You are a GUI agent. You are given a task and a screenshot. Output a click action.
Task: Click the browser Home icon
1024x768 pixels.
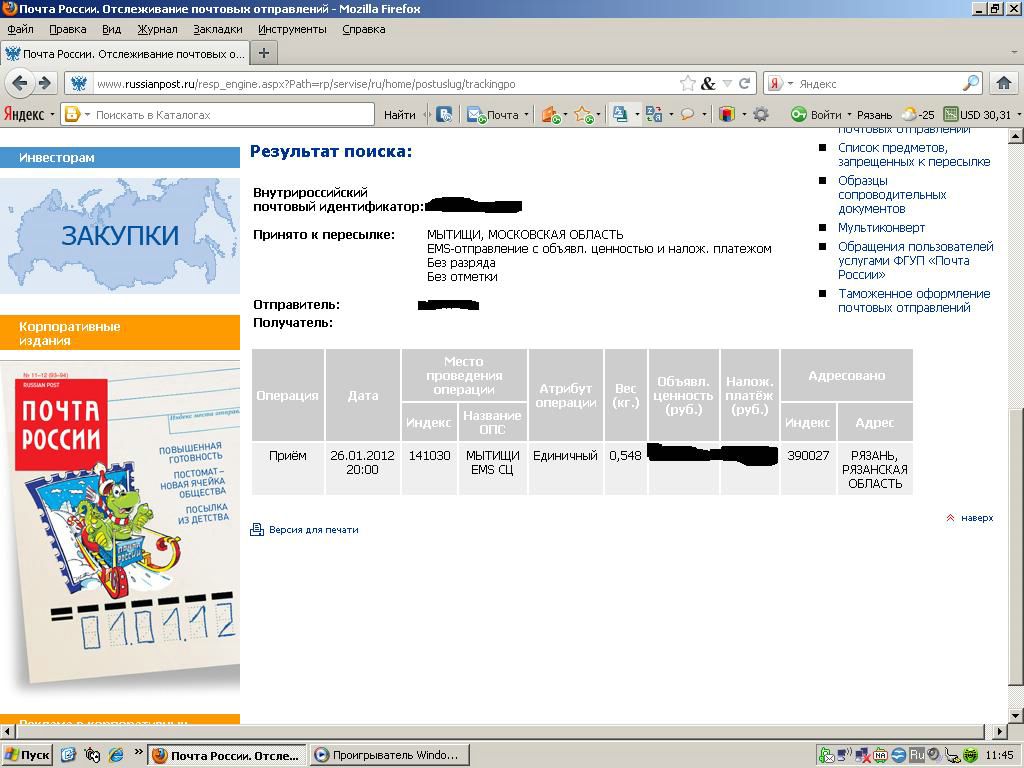pyautogui.click(x=1005, y=83)
